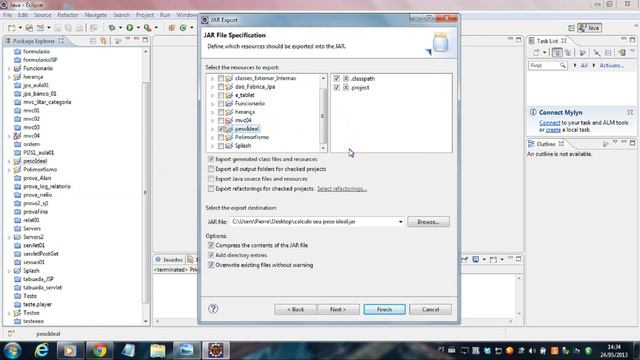Click the Task List new task icon

point(536,53)
